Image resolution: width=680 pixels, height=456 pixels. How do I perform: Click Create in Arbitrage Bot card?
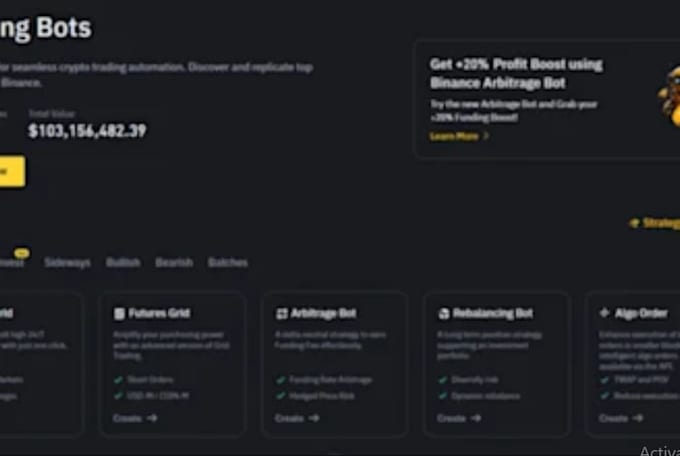click(289, 418)
